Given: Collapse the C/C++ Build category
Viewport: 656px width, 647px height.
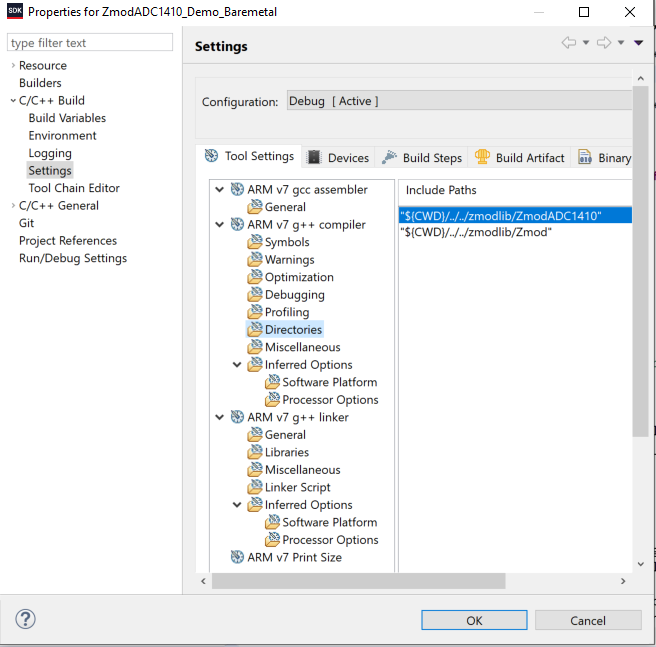Looking at the screenshot, I should (13, 100).
